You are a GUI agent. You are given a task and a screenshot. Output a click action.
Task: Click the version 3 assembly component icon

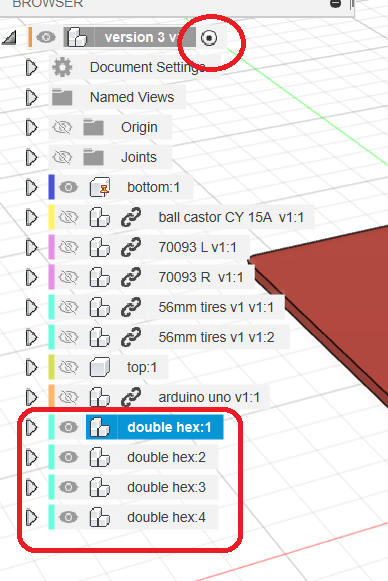click(78, 37)
